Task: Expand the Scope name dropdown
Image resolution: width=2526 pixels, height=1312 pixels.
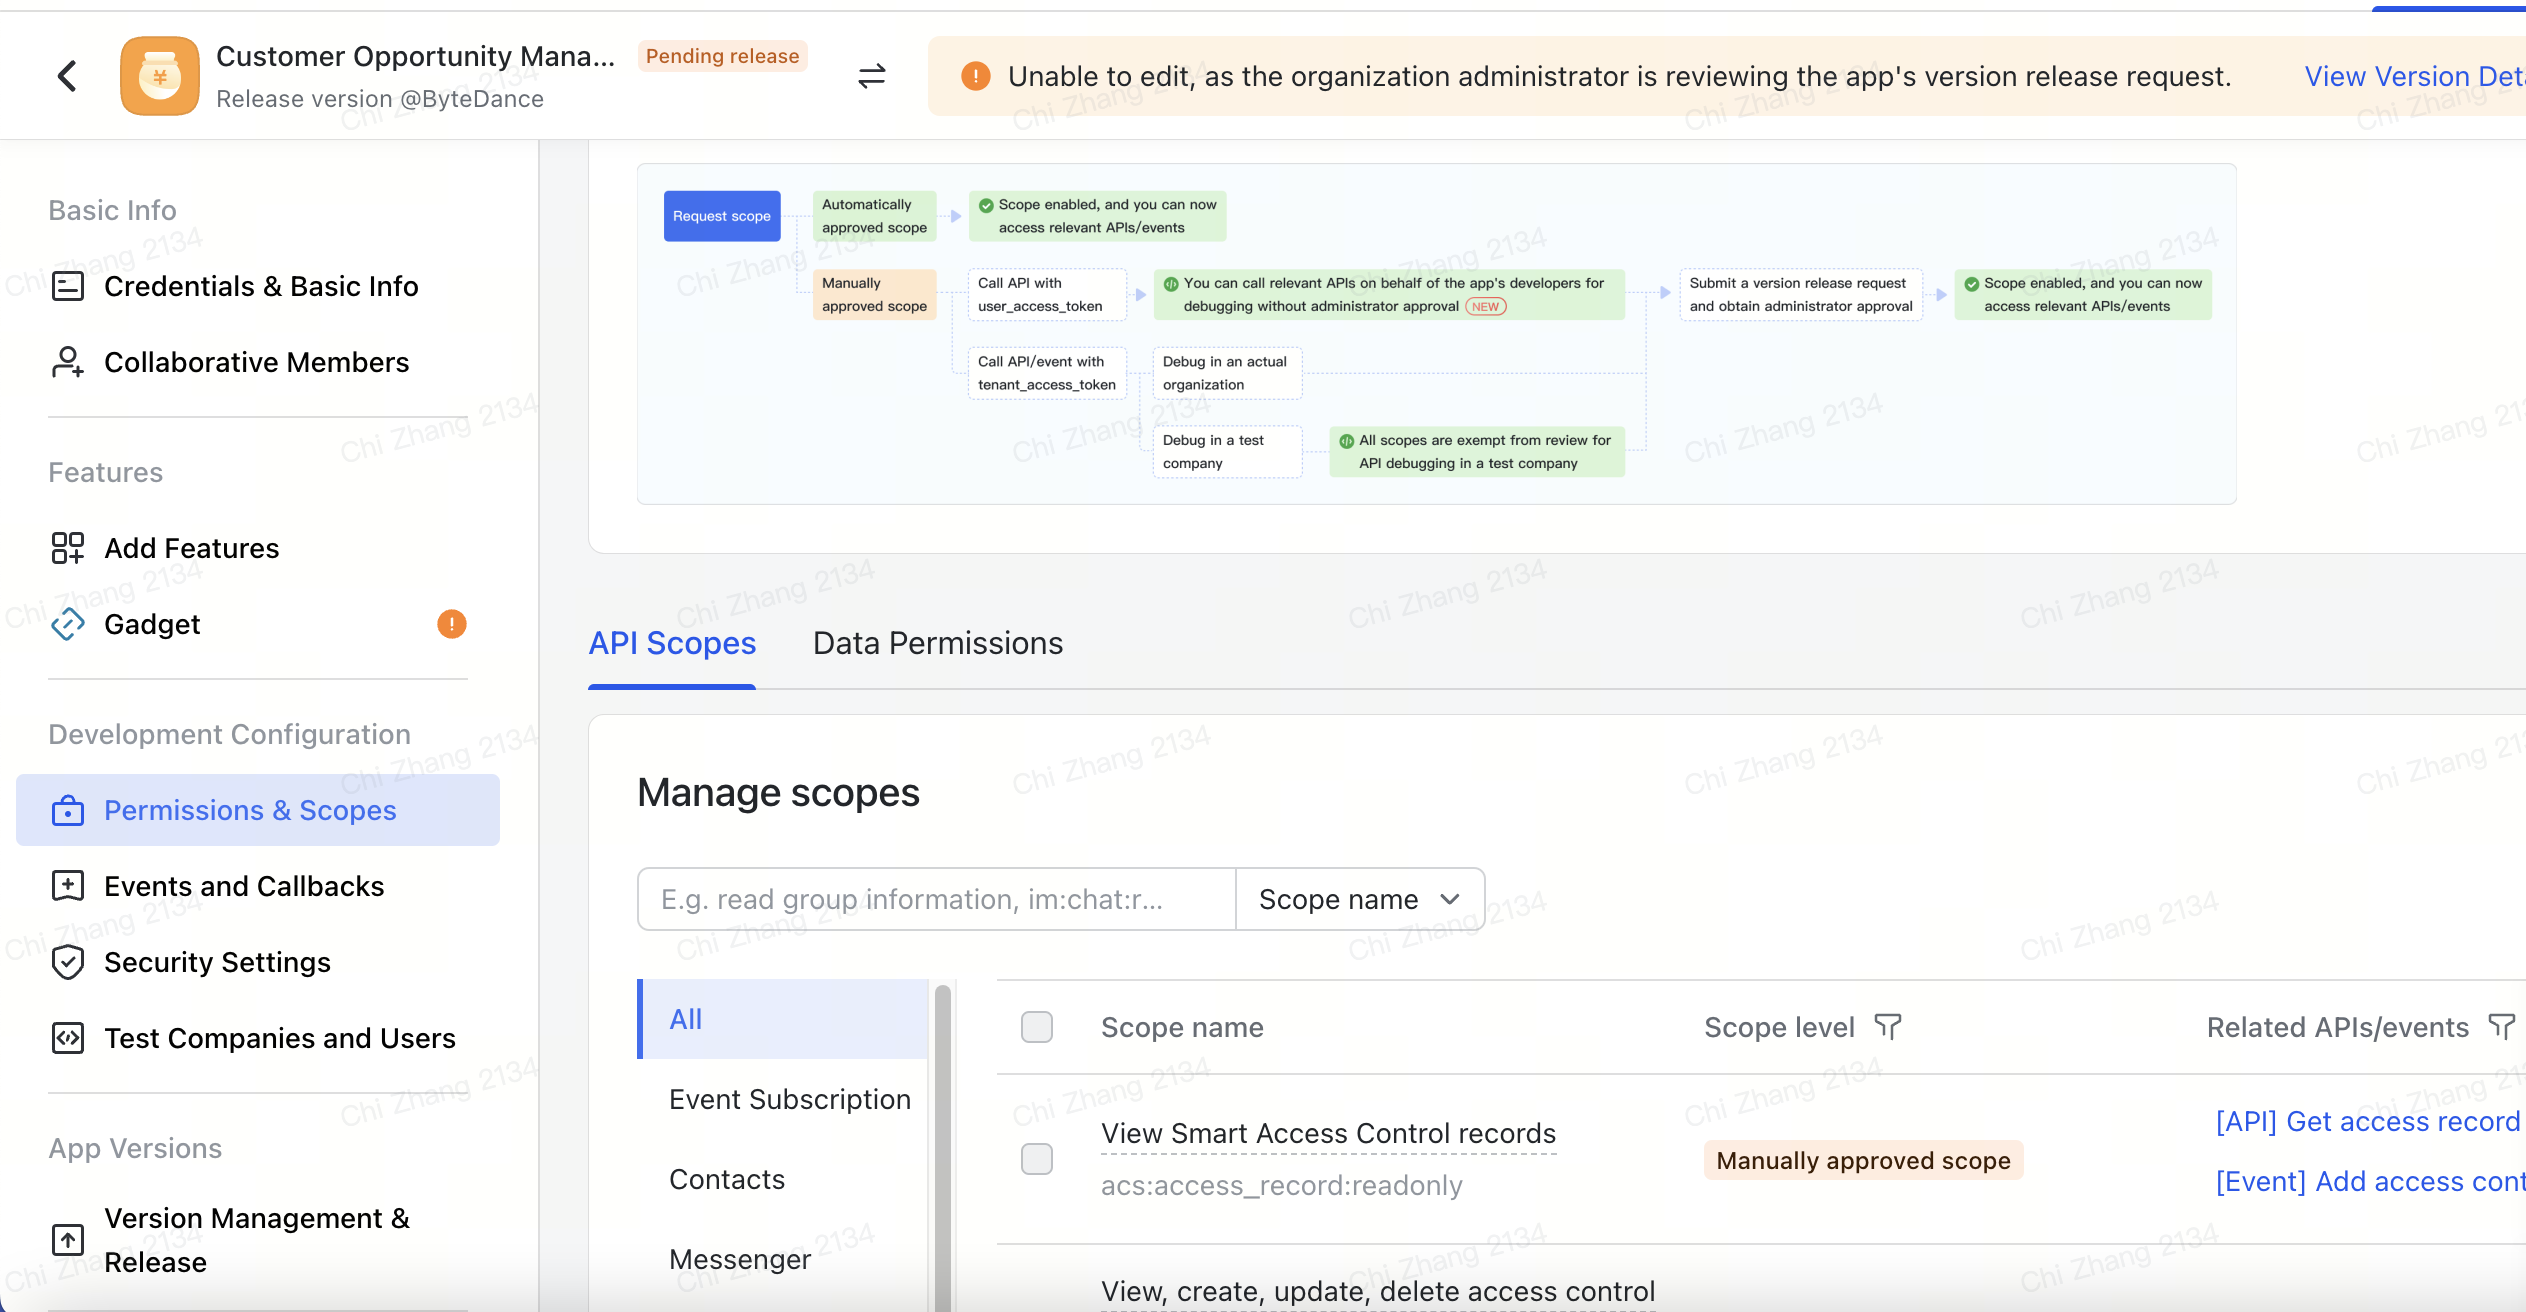Action: [1359, 899]
